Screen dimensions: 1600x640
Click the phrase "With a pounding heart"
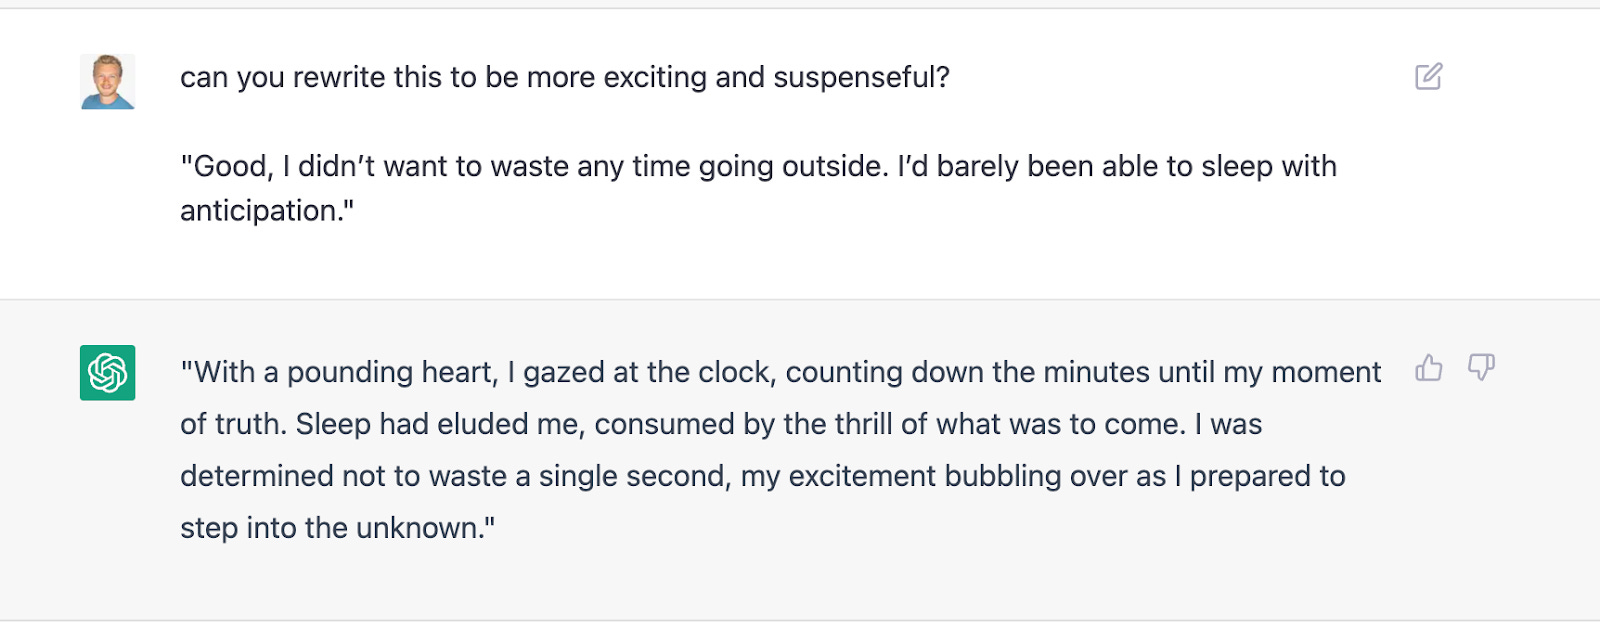pyautogui.click(x=339, y=372)
